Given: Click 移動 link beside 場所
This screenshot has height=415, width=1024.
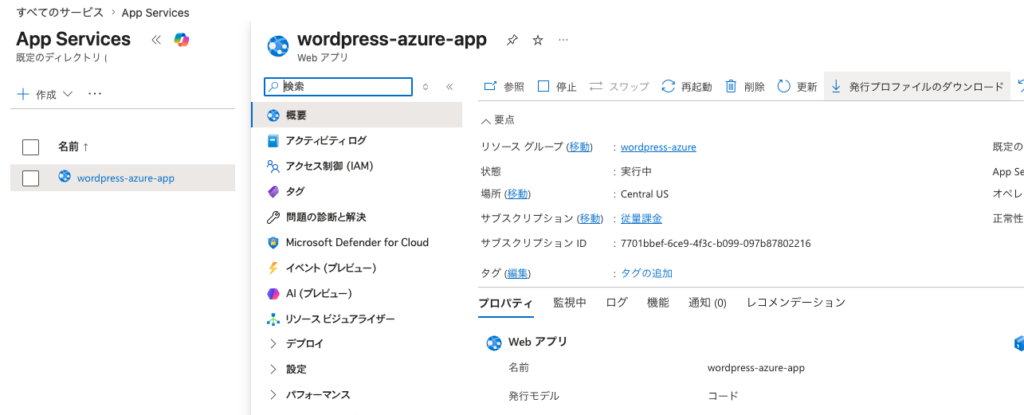Looking at the screenshot, I should point(518,194).
